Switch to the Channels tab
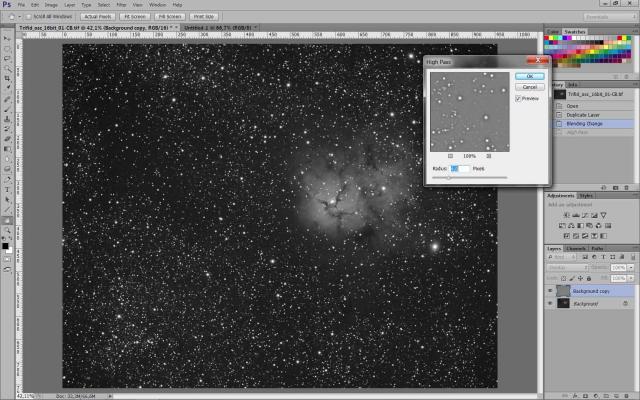 coord(577,248)
